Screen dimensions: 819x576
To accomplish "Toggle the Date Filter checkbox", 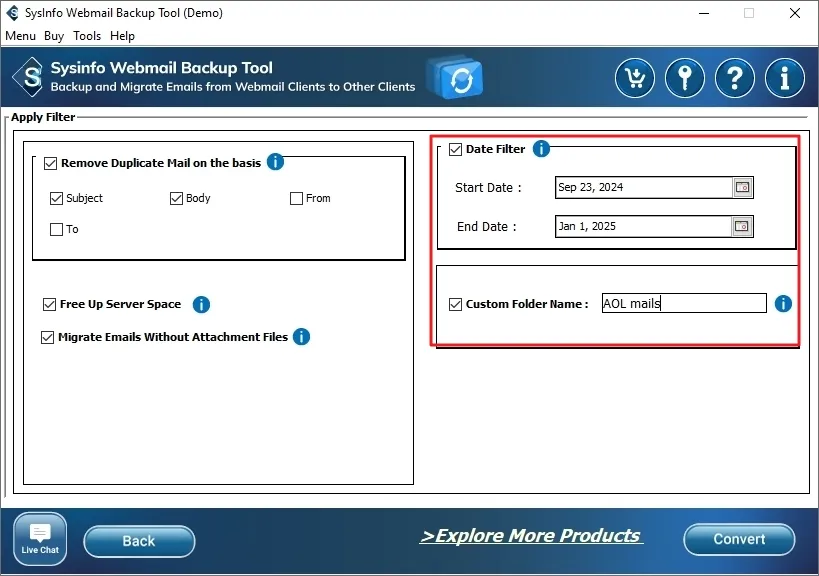I will coord(455,150).
